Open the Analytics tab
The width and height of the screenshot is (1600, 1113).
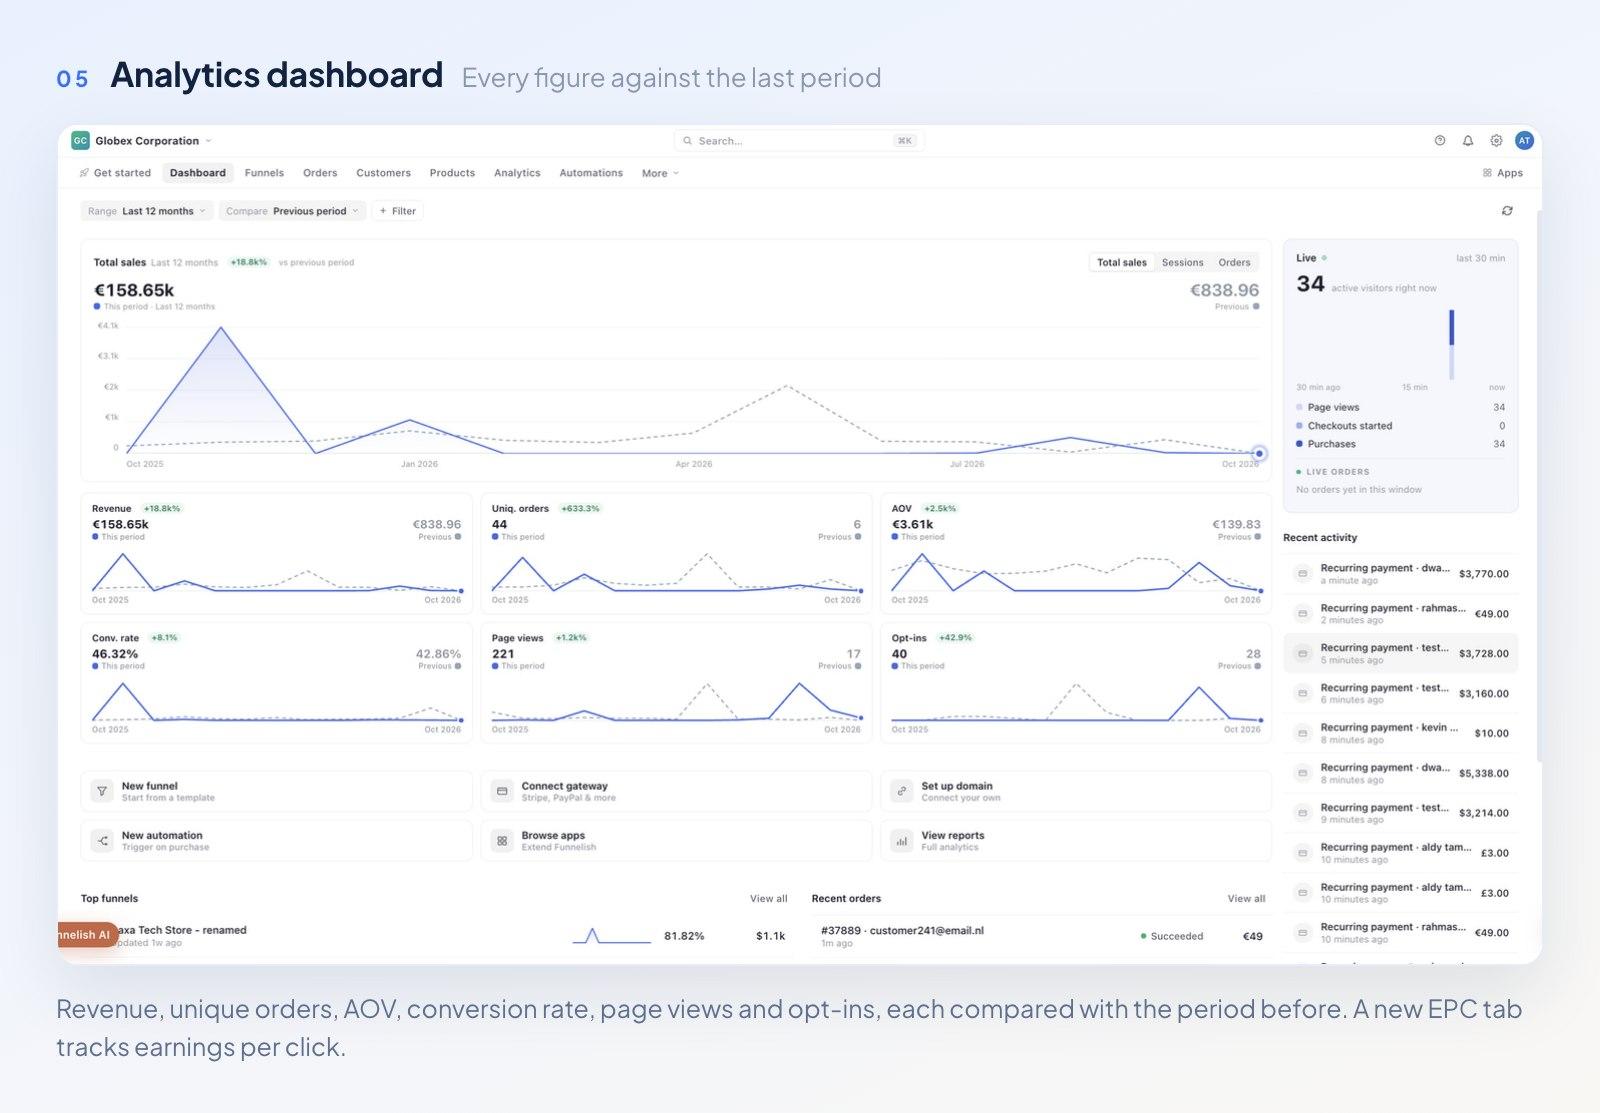click(517, 173)
